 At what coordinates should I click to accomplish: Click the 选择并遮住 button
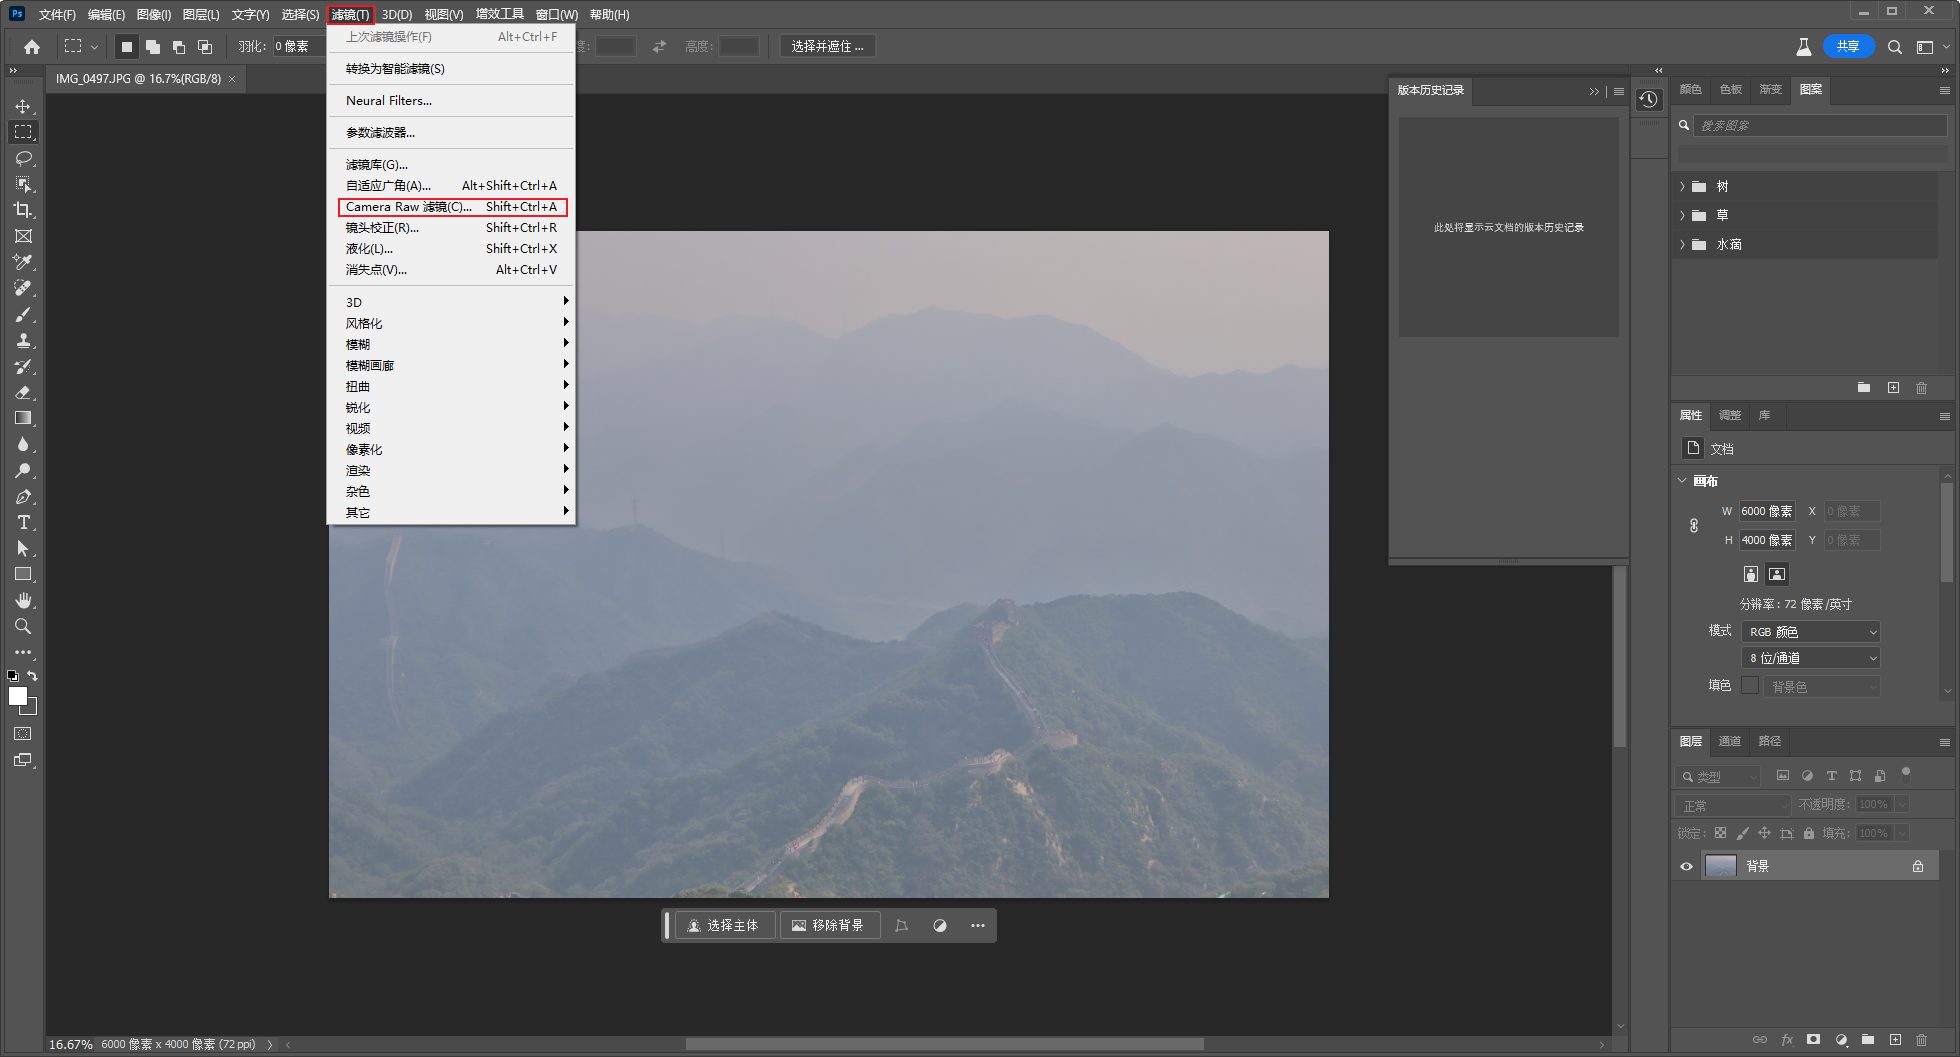[x=827, y=46]
